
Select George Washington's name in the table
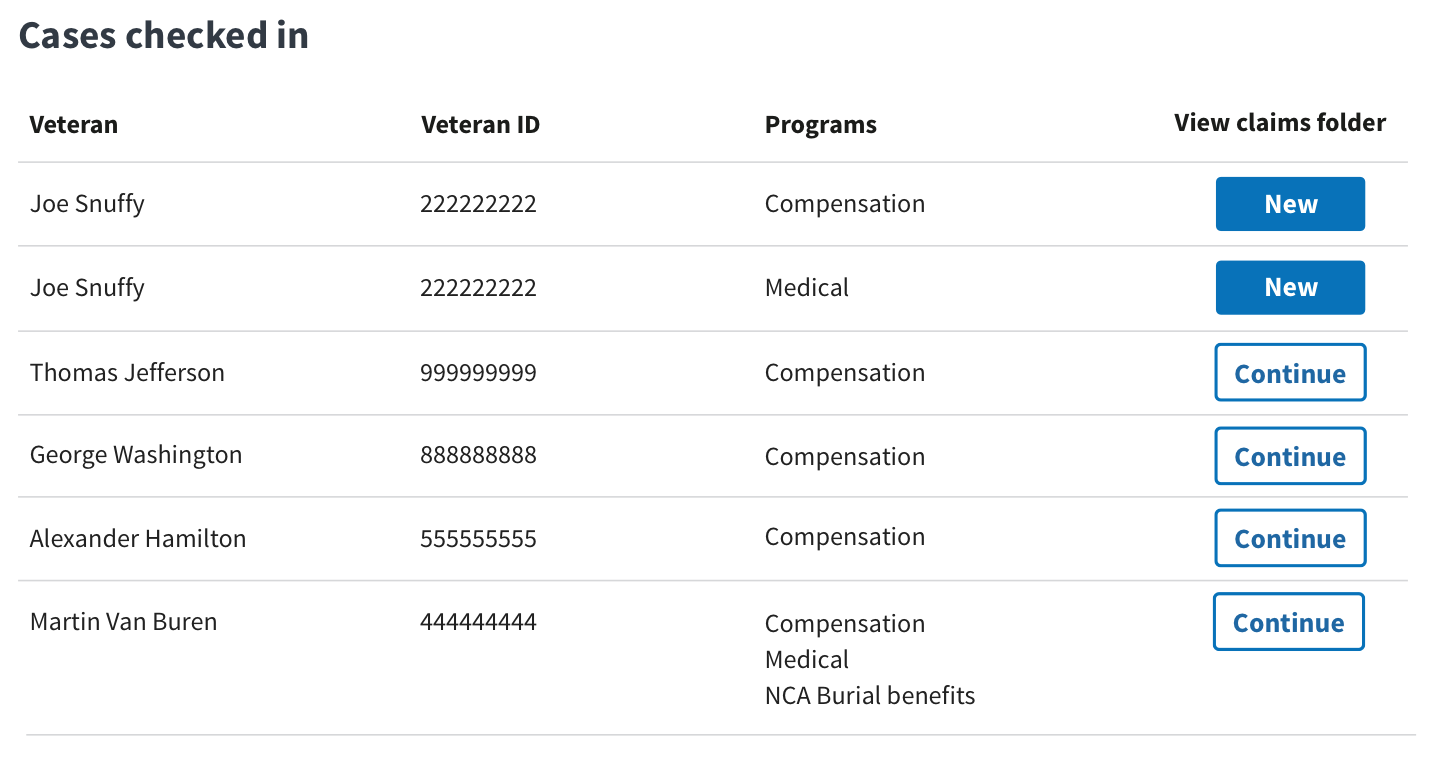tap(136, 455)
